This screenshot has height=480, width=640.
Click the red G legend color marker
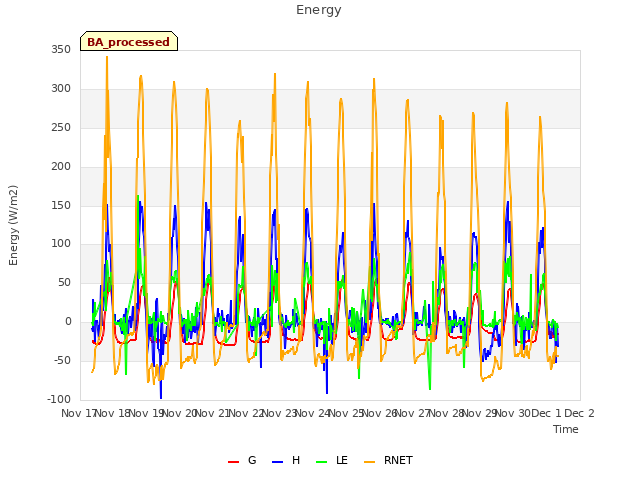pyautogui.click(x=233, y=462)
